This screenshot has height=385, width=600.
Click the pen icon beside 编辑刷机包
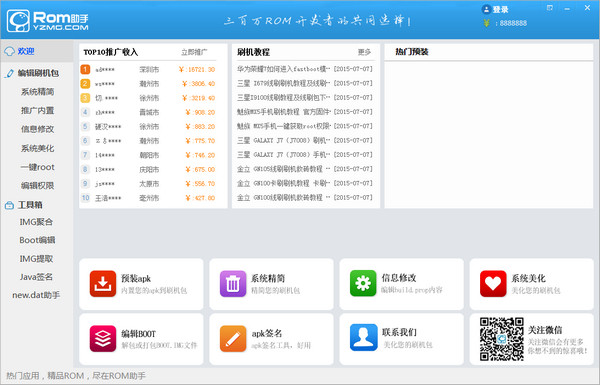10,73
